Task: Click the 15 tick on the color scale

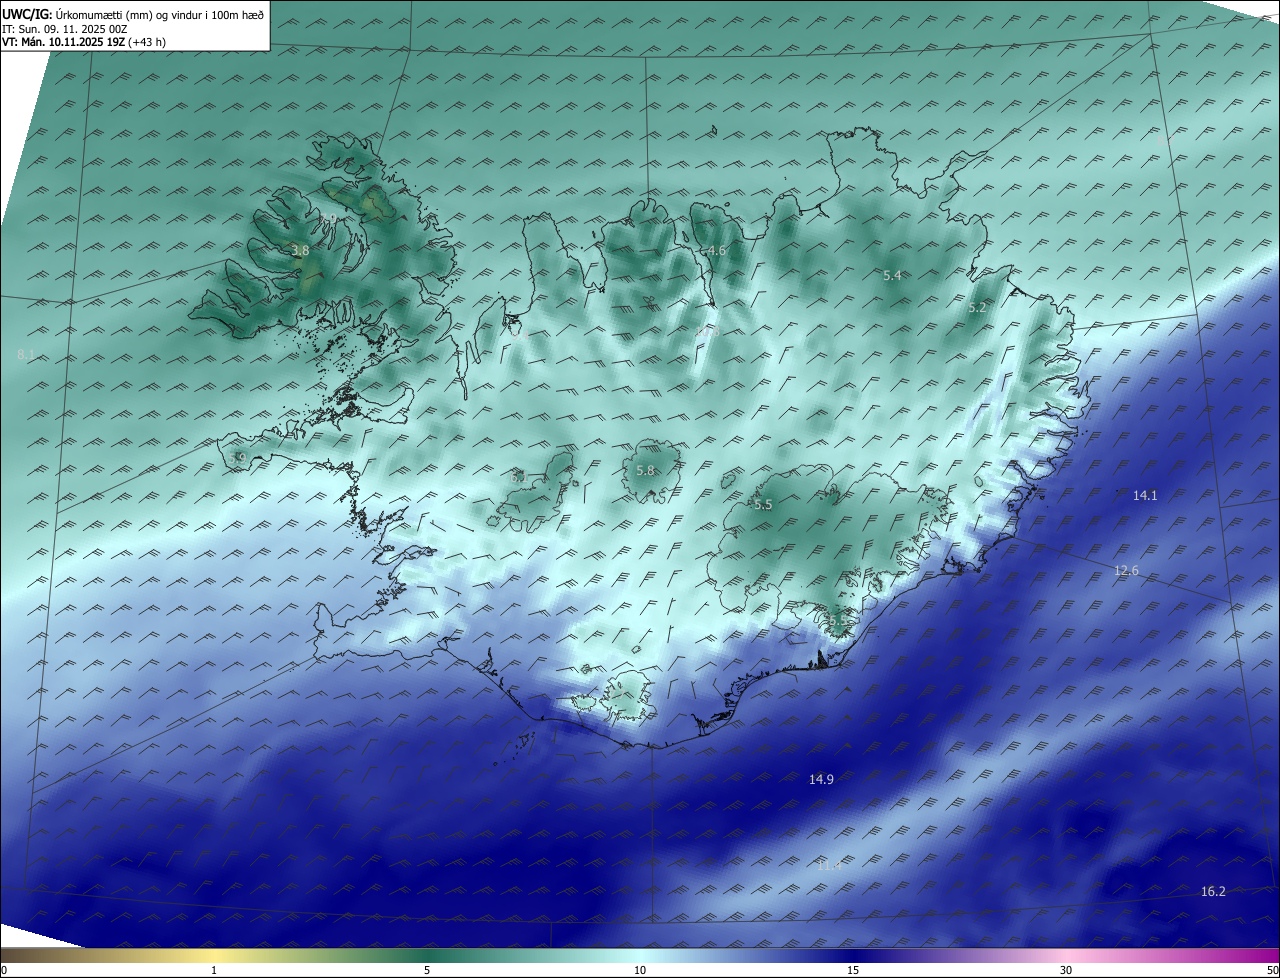Action: point(853,970)
